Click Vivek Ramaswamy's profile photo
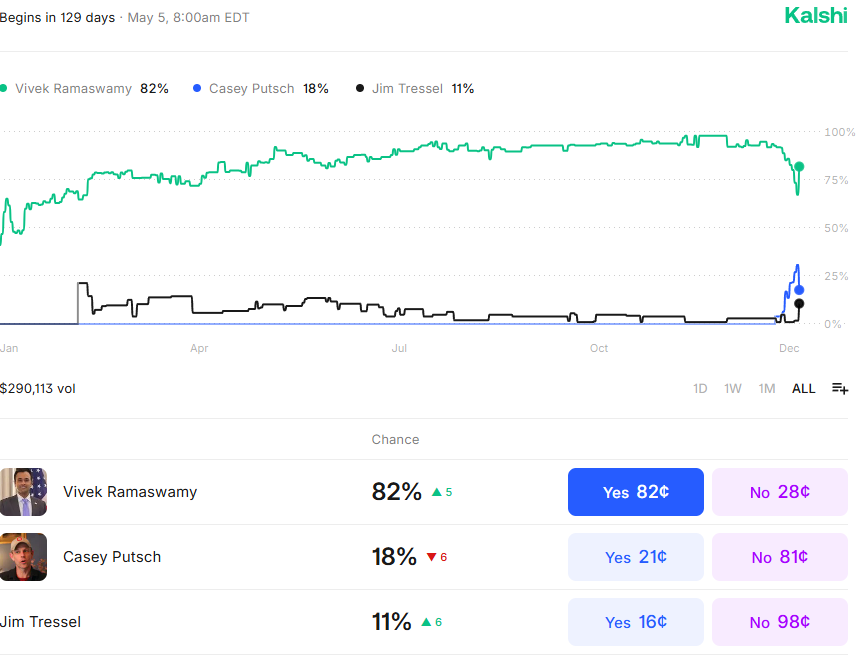This screenshot has width=857, height=655. (x=24, y=492)
